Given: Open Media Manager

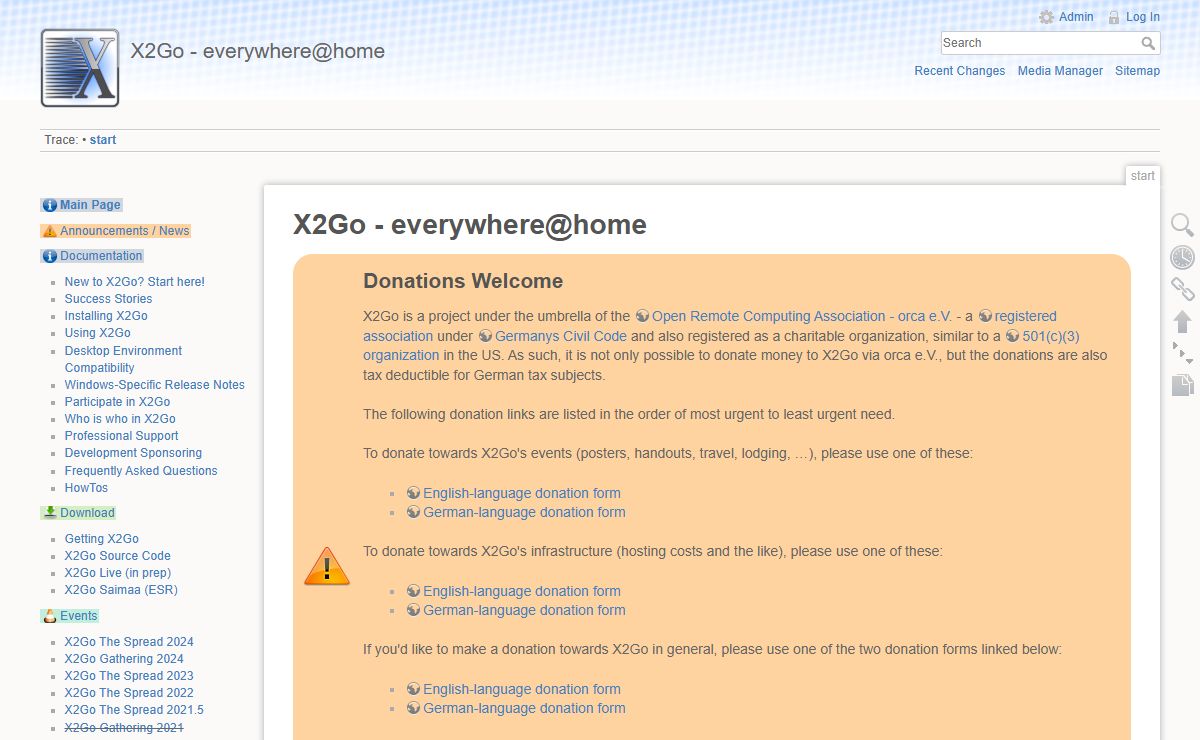Looking at the screenshot, I should pos(1060,71).
